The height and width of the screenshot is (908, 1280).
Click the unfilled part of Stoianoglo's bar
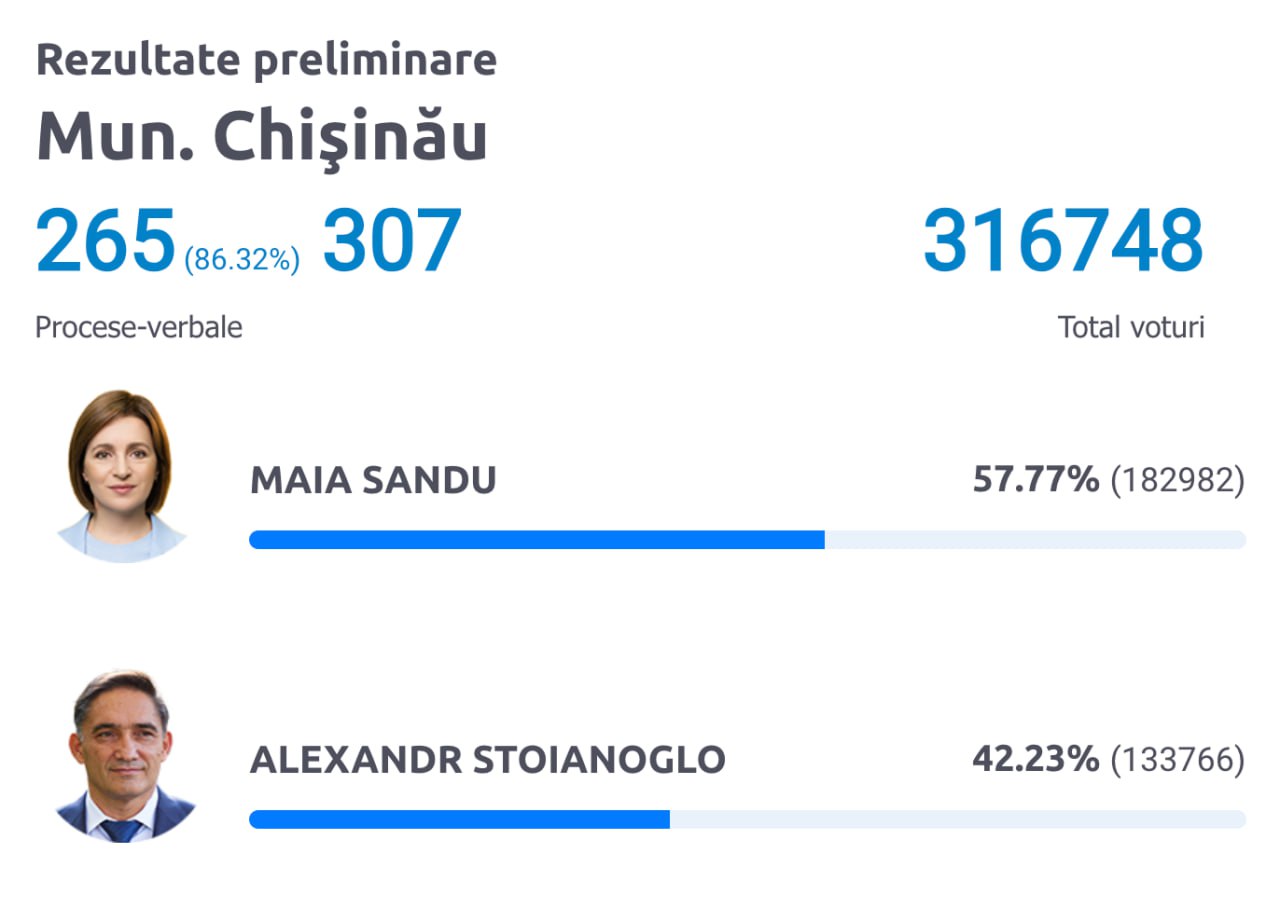958,819
